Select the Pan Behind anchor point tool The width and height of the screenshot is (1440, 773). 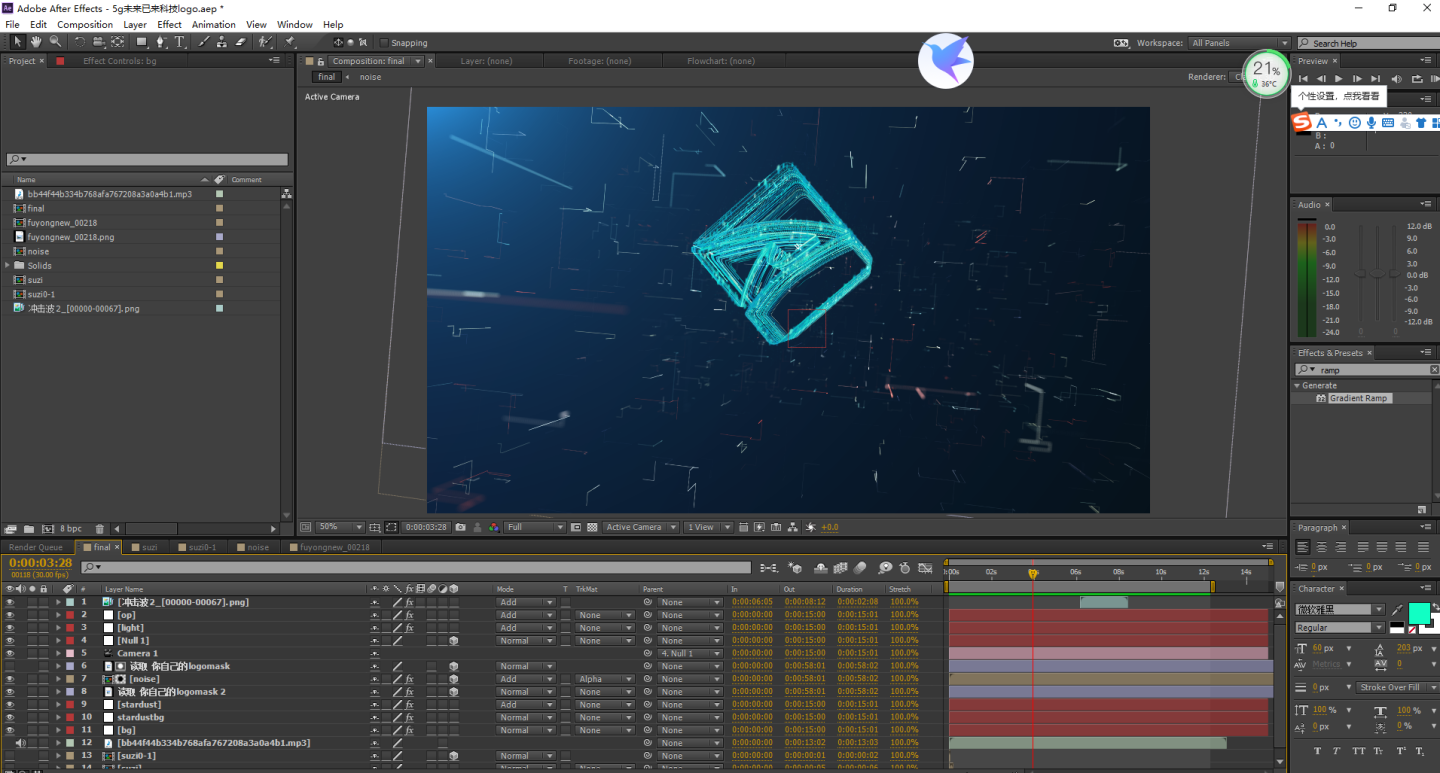(118, 42)
